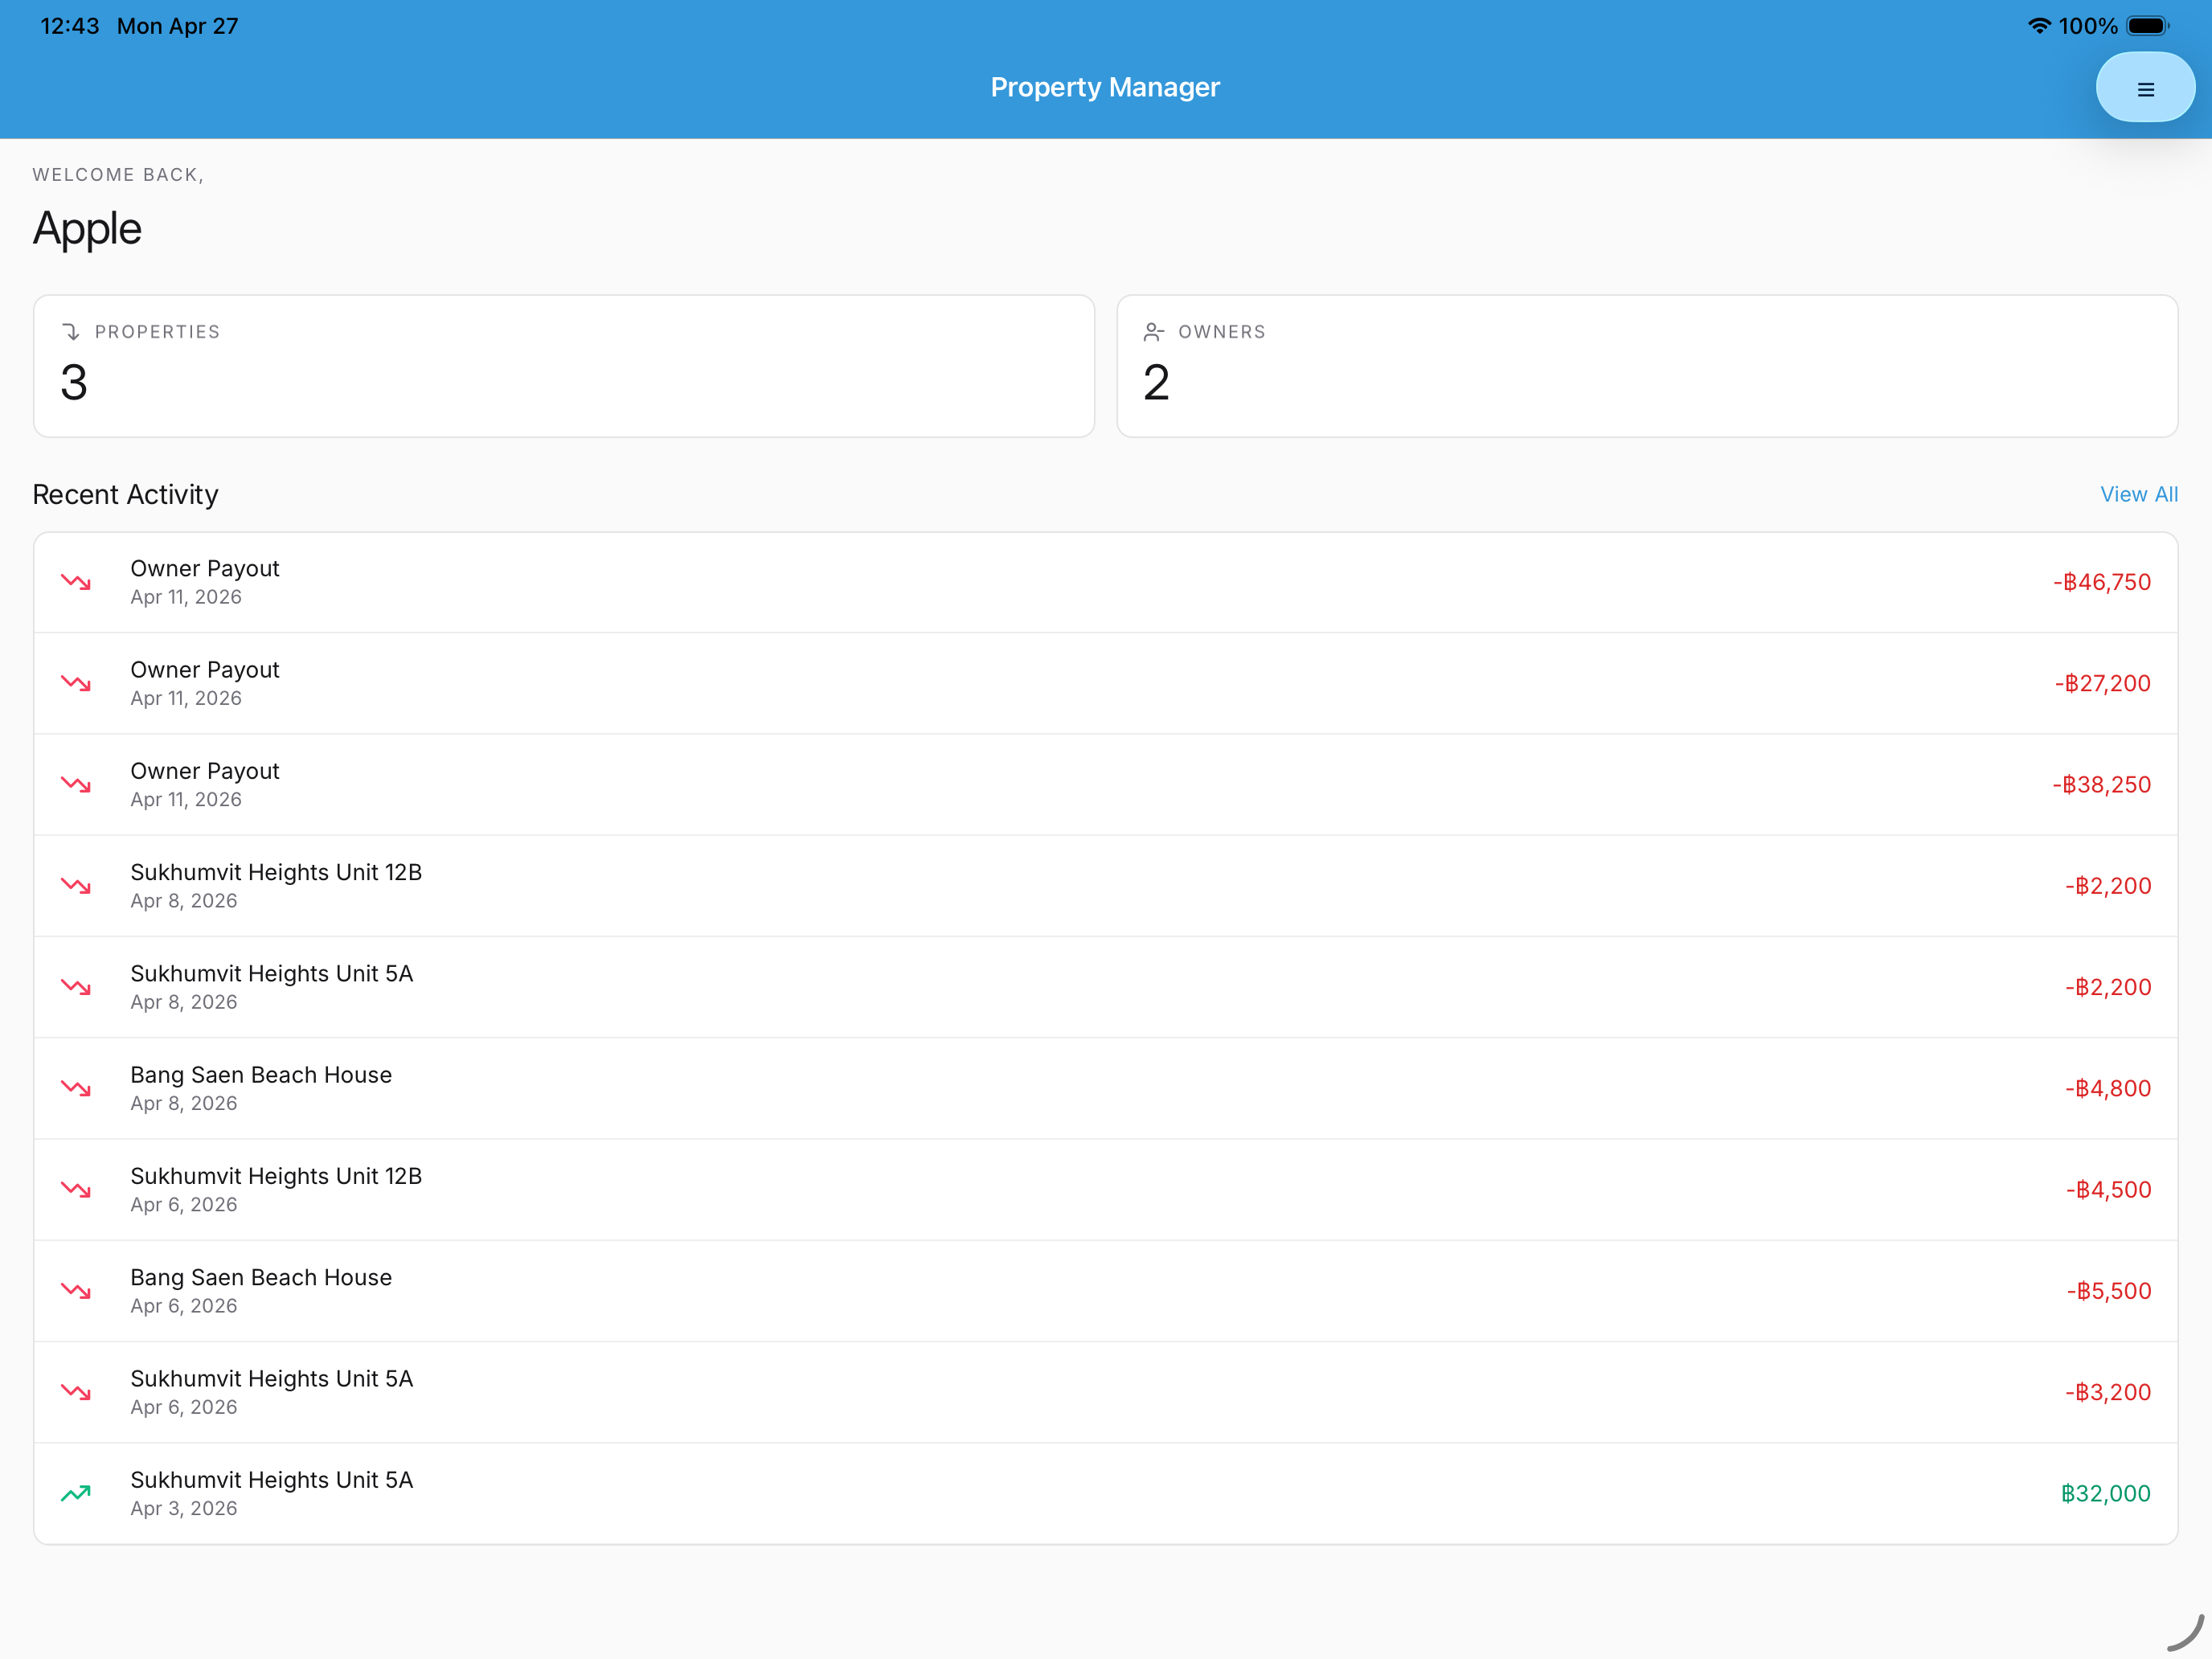The height and width of the screenshot is (1659, 2212).
Task: Click trend-down icon for the -฿27,200 Owner Payout
Action: pos(76,683)
